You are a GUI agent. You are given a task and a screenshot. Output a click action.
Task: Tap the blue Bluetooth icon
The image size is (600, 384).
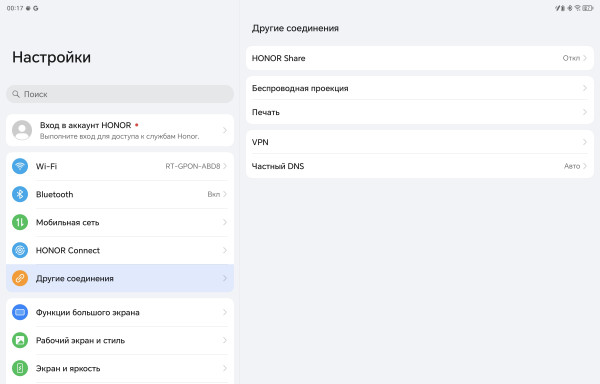[20, 194]
